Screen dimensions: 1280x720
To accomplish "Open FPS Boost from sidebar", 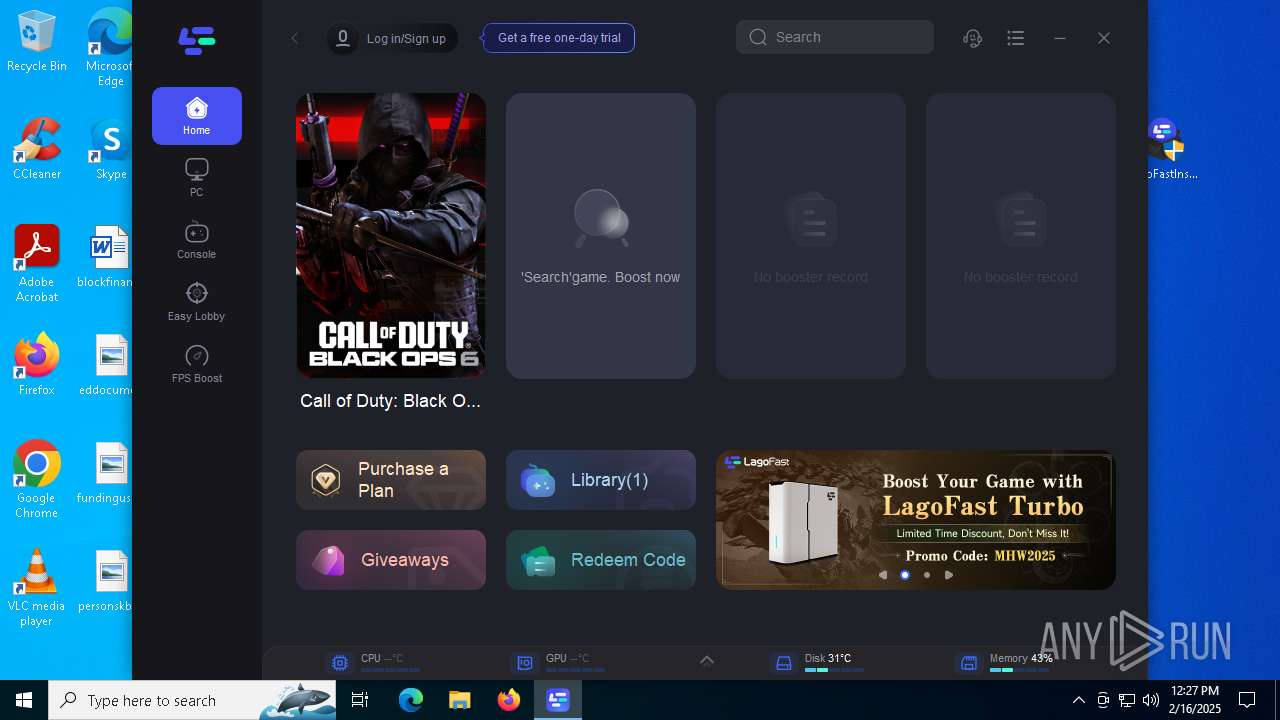I will 197,364.
